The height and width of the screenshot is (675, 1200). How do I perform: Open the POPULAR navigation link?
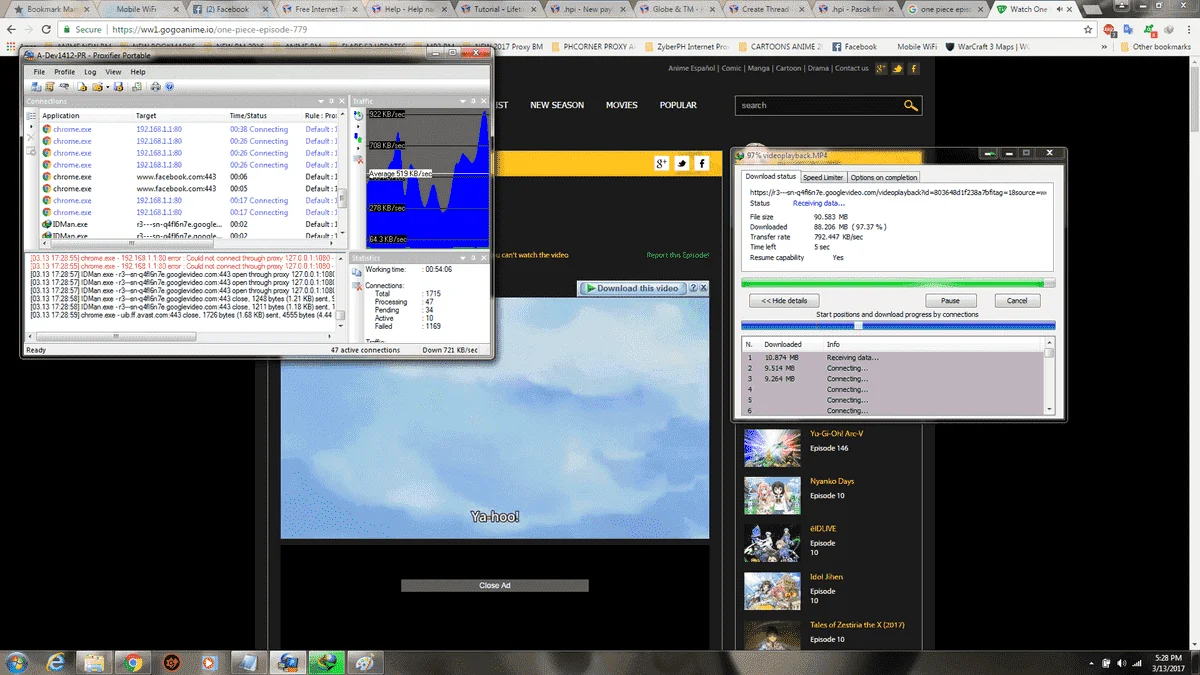click(x=678, y=105)
